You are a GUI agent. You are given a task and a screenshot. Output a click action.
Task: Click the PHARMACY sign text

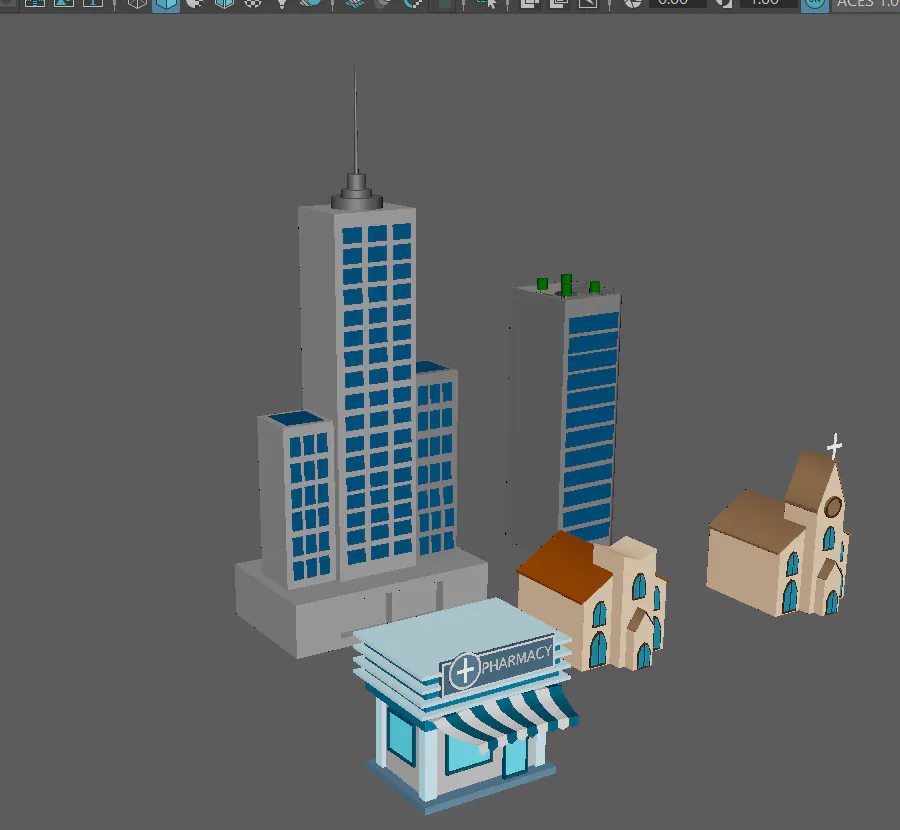(517, 658)
